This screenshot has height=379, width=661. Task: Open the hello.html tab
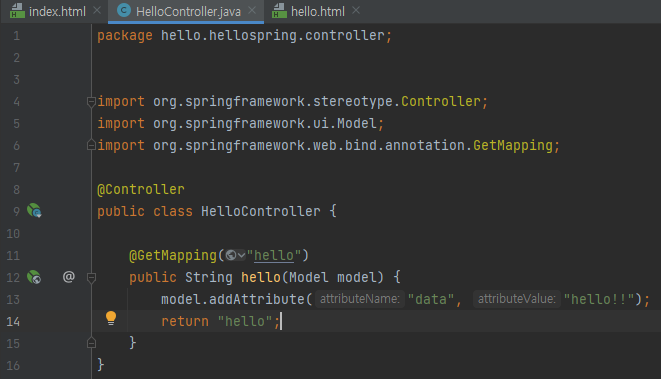click(317, 11)
